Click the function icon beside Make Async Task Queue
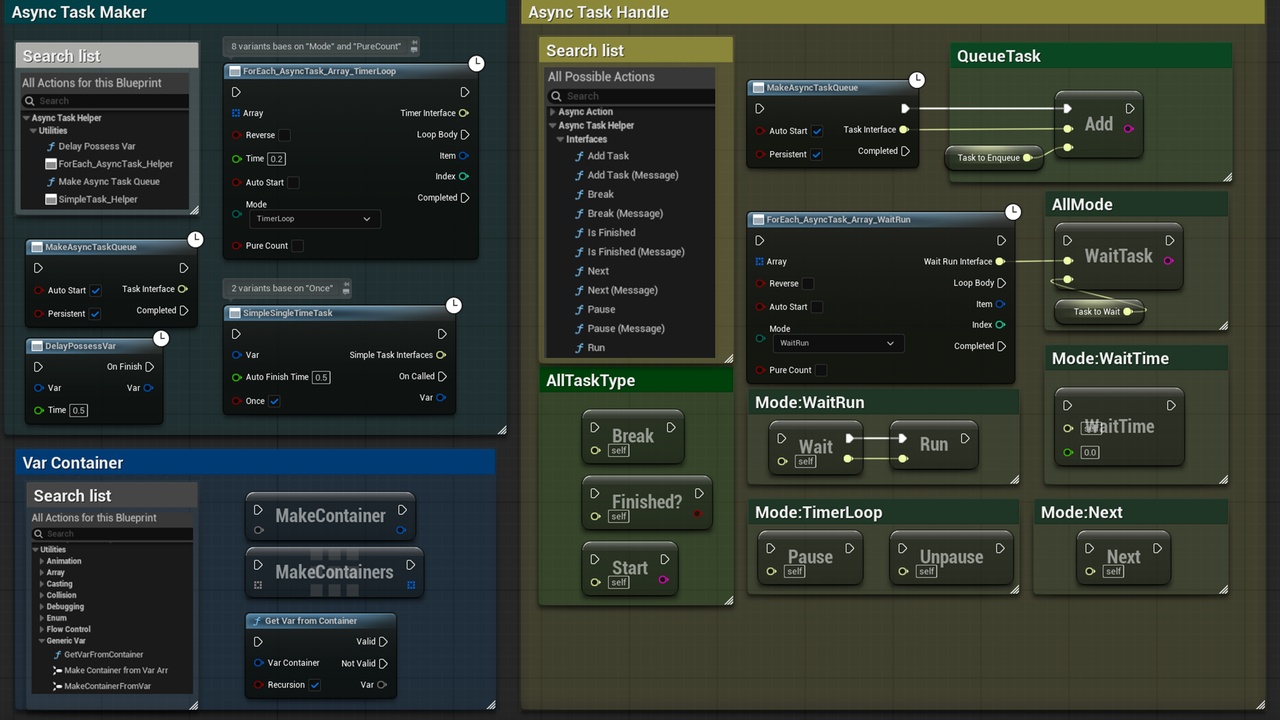Viewport: 1280px width, 720px height. point(51,182)
